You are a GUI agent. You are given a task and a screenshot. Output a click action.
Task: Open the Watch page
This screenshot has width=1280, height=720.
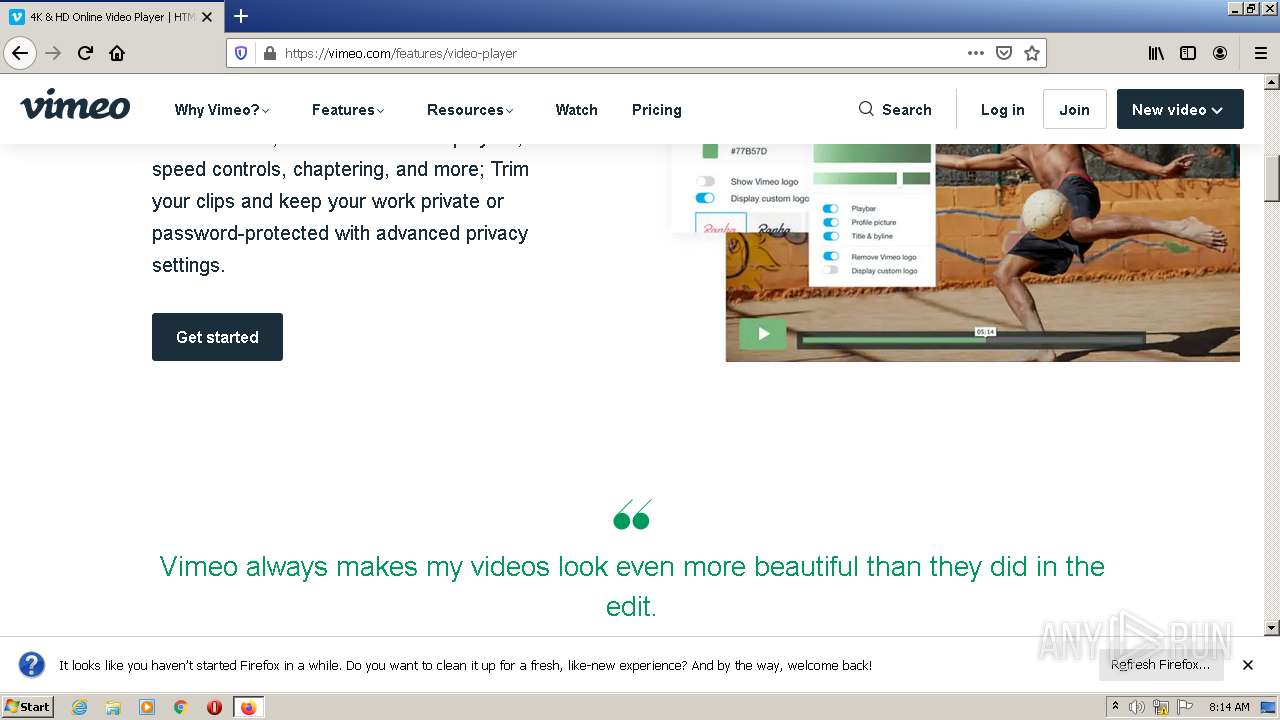pos(576,110)
